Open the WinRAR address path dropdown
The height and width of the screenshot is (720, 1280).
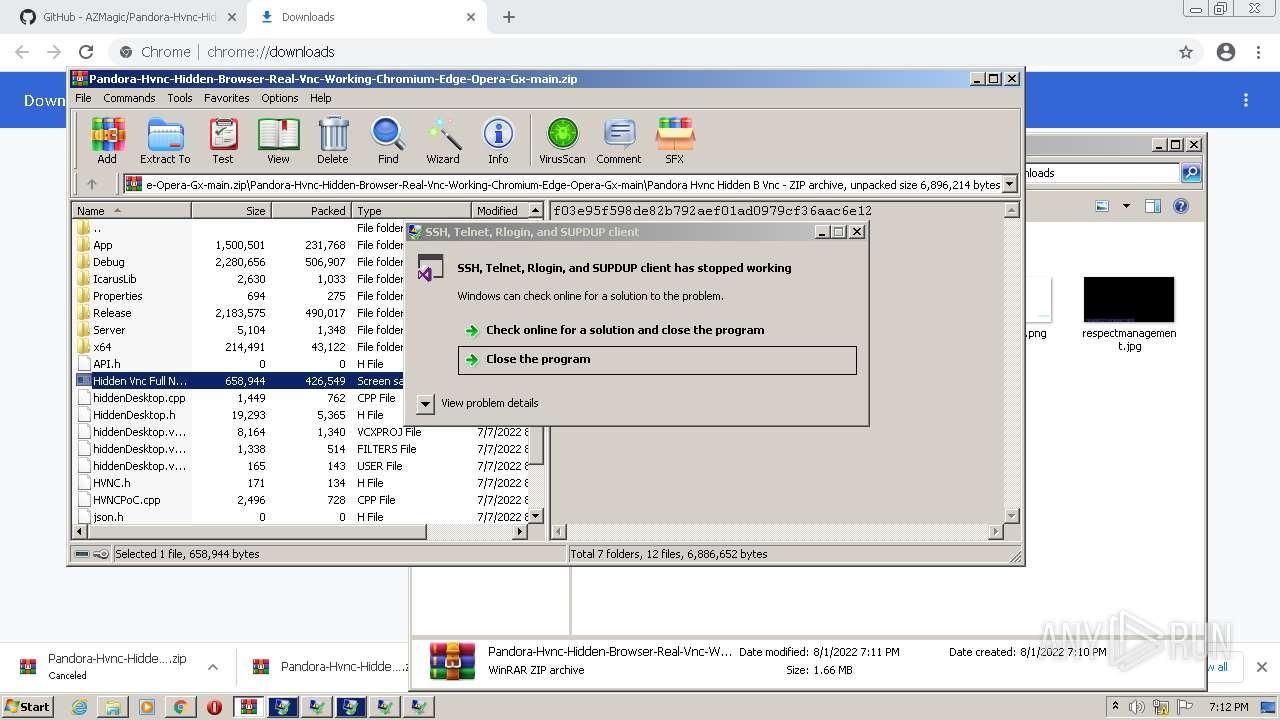pos(1010,184)
